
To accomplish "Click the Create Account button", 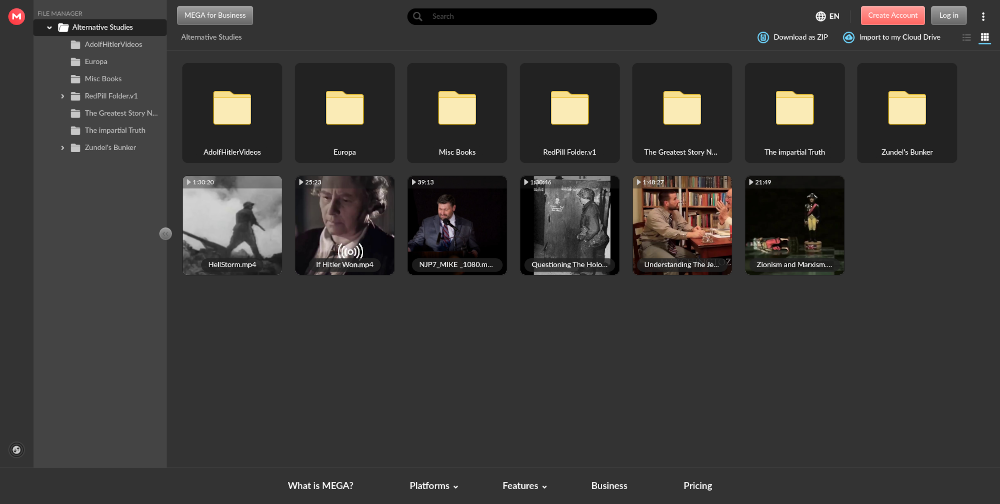I will pyautogui.click(x=892, y=15).
